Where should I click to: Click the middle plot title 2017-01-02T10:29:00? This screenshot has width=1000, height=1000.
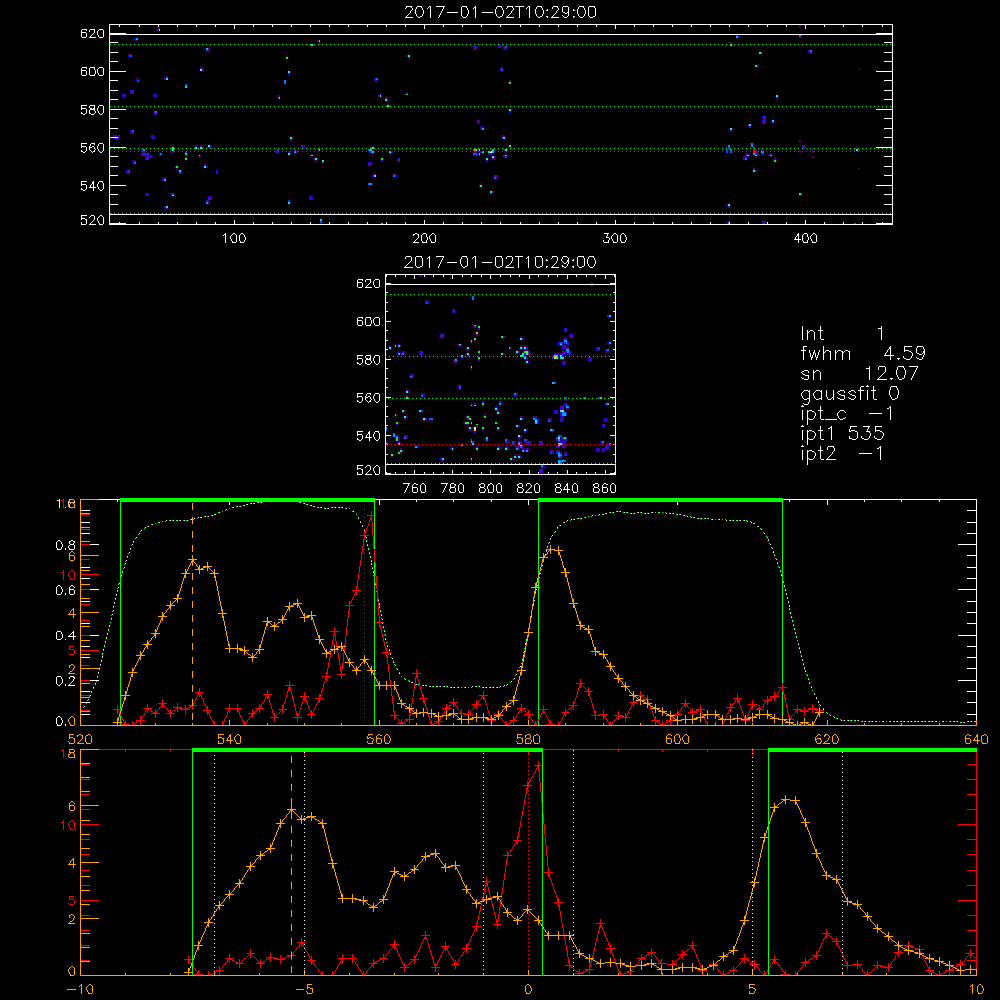click(x=500, y=262)
